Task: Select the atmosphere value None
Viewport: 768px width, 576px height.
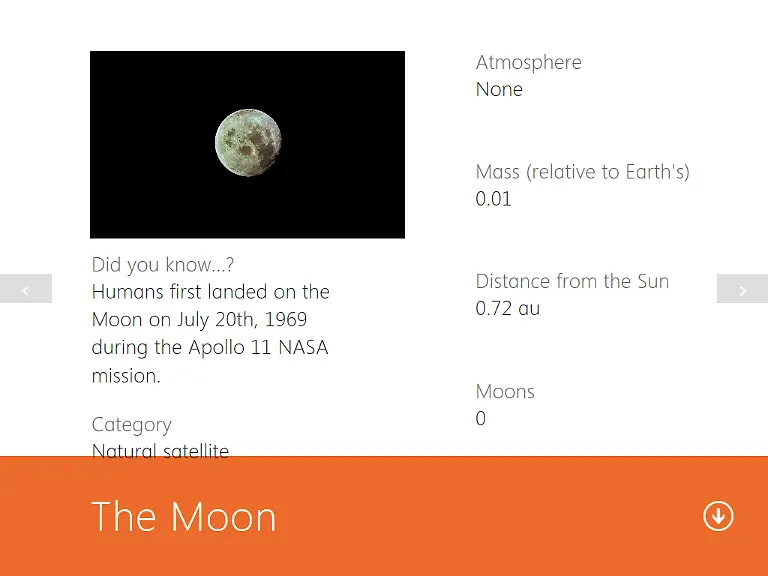Action: pos(499,89)
